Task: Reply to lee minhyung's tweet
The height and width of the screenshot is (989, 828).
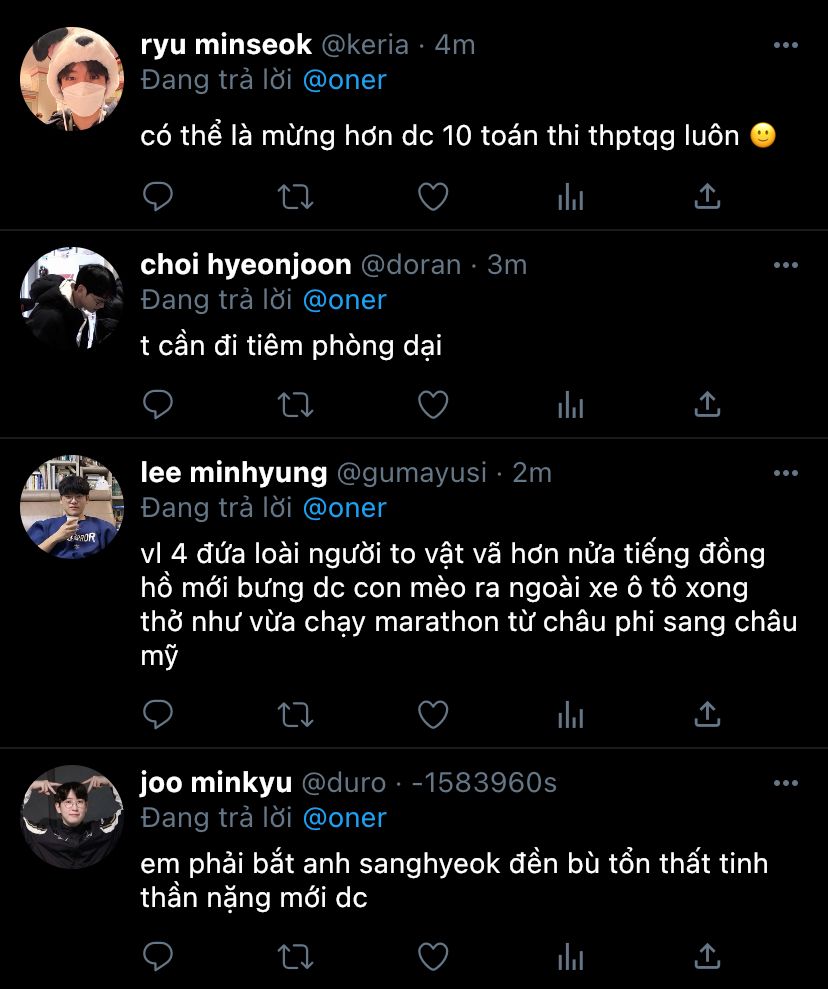Action: 158,714
